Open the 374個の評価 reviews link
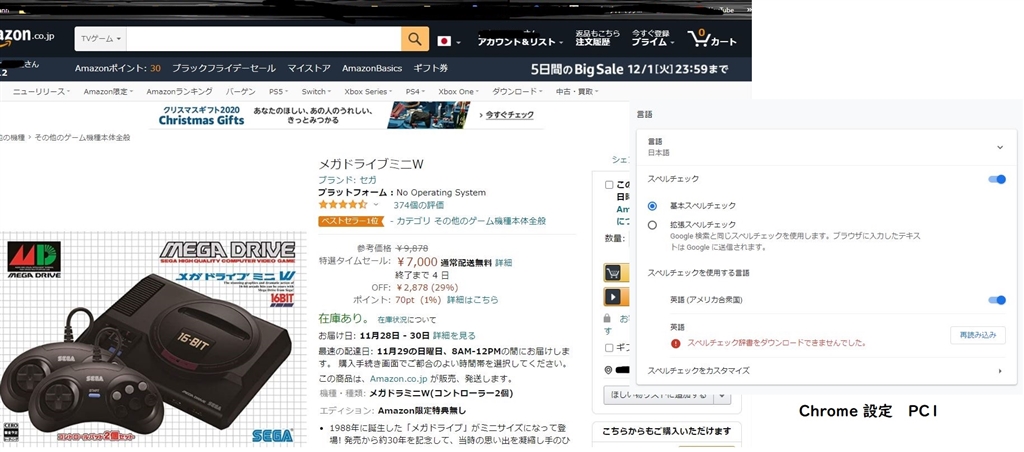Image resolution: width=1024 pixels, height=452 pixels. point(418,205)
